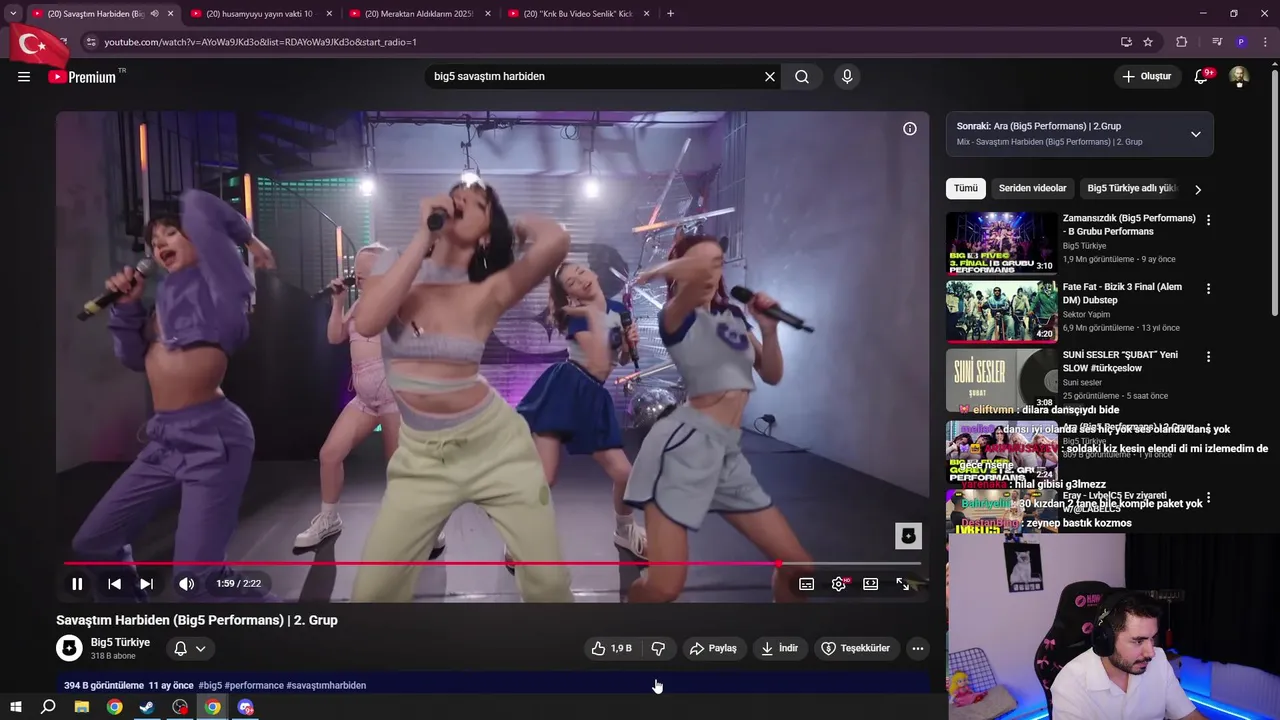Click the red playhead on the timeline
The image size is (1280, 720).
pyautogui.click(x=778, y=564)
